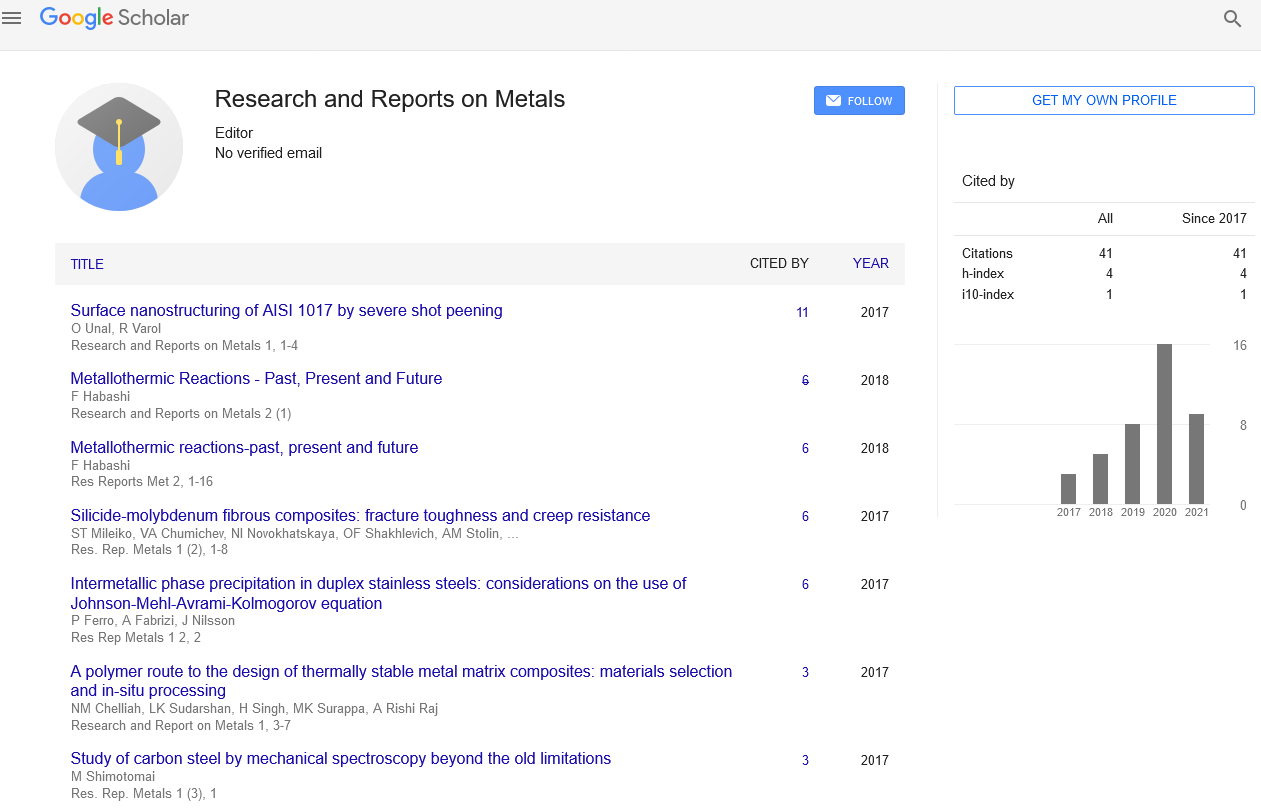This screenshot has width=1261, height=809.
Task: Click the 2020 bar in citations chart
Action: [x=1164, y=424]
